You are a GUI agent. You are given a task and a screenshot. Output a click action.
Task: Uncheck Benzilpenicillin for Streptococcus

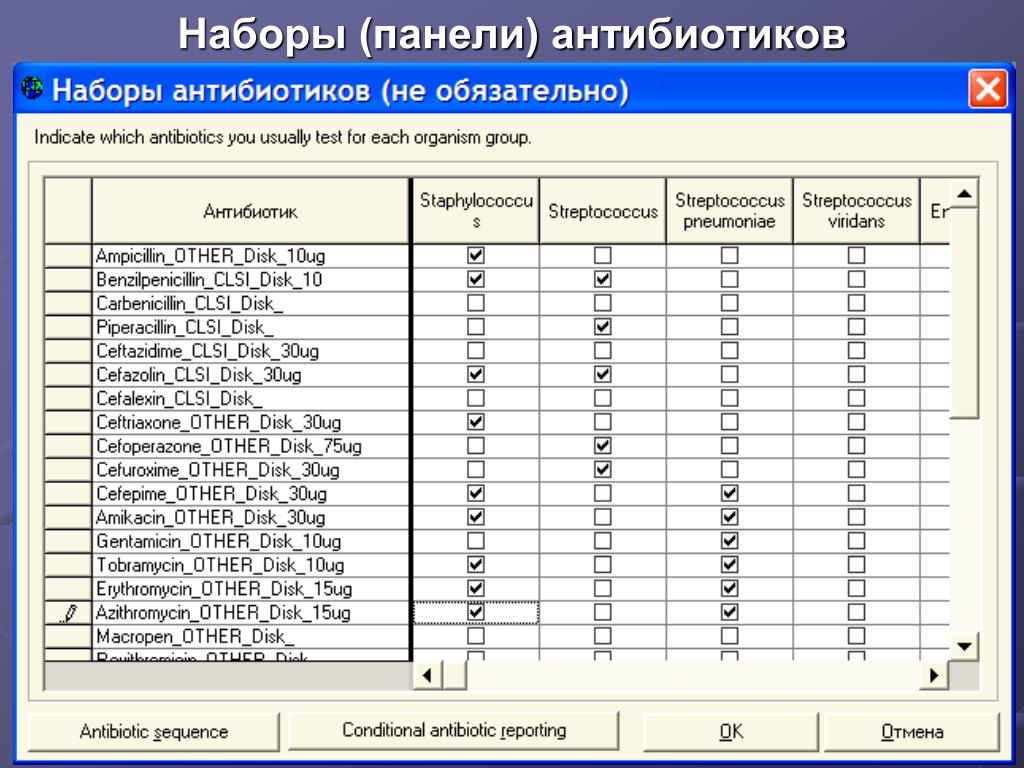point(603,280)
